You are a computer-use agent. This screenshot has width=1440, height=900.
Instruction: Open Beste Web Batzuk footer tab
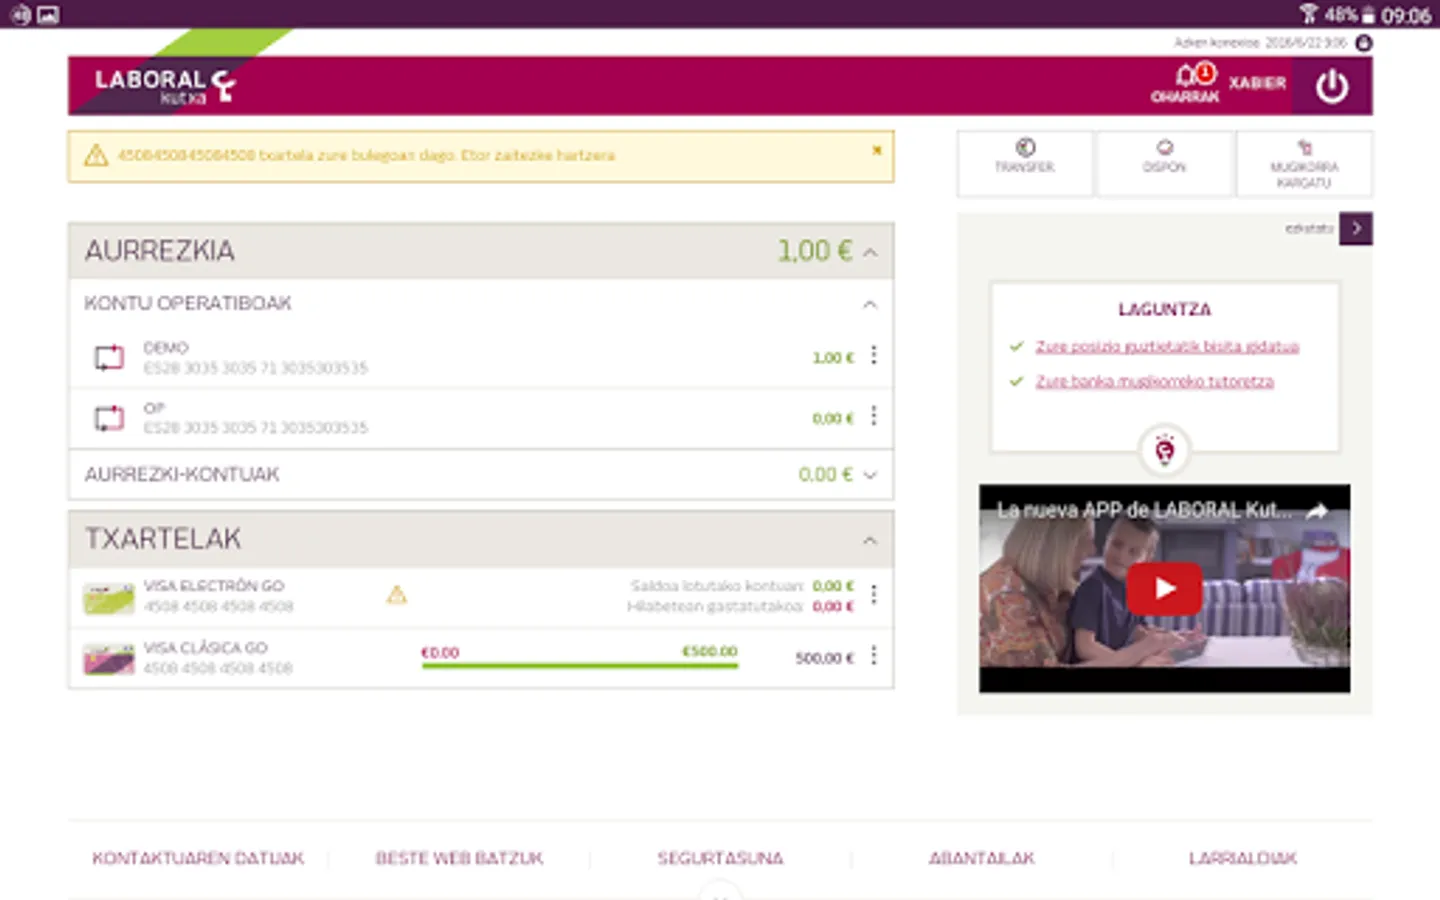(459, 858)
